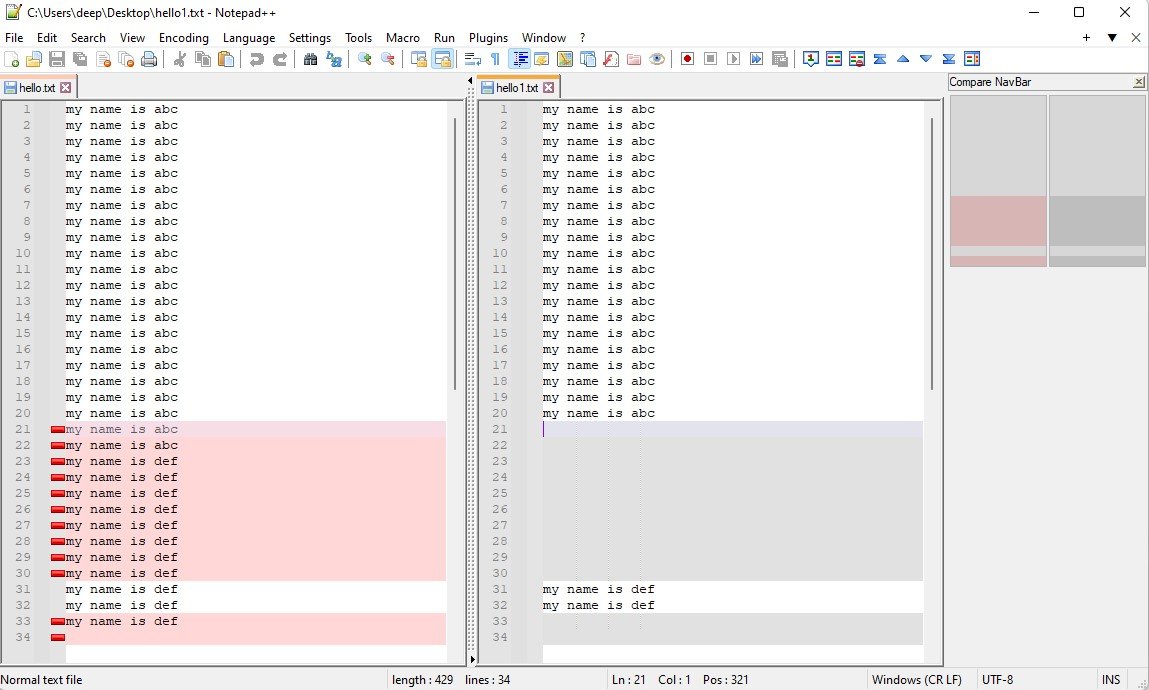1149x690 pixels.
Task: Click the Paste clipboard icon
Action: [x=226, y=59]
